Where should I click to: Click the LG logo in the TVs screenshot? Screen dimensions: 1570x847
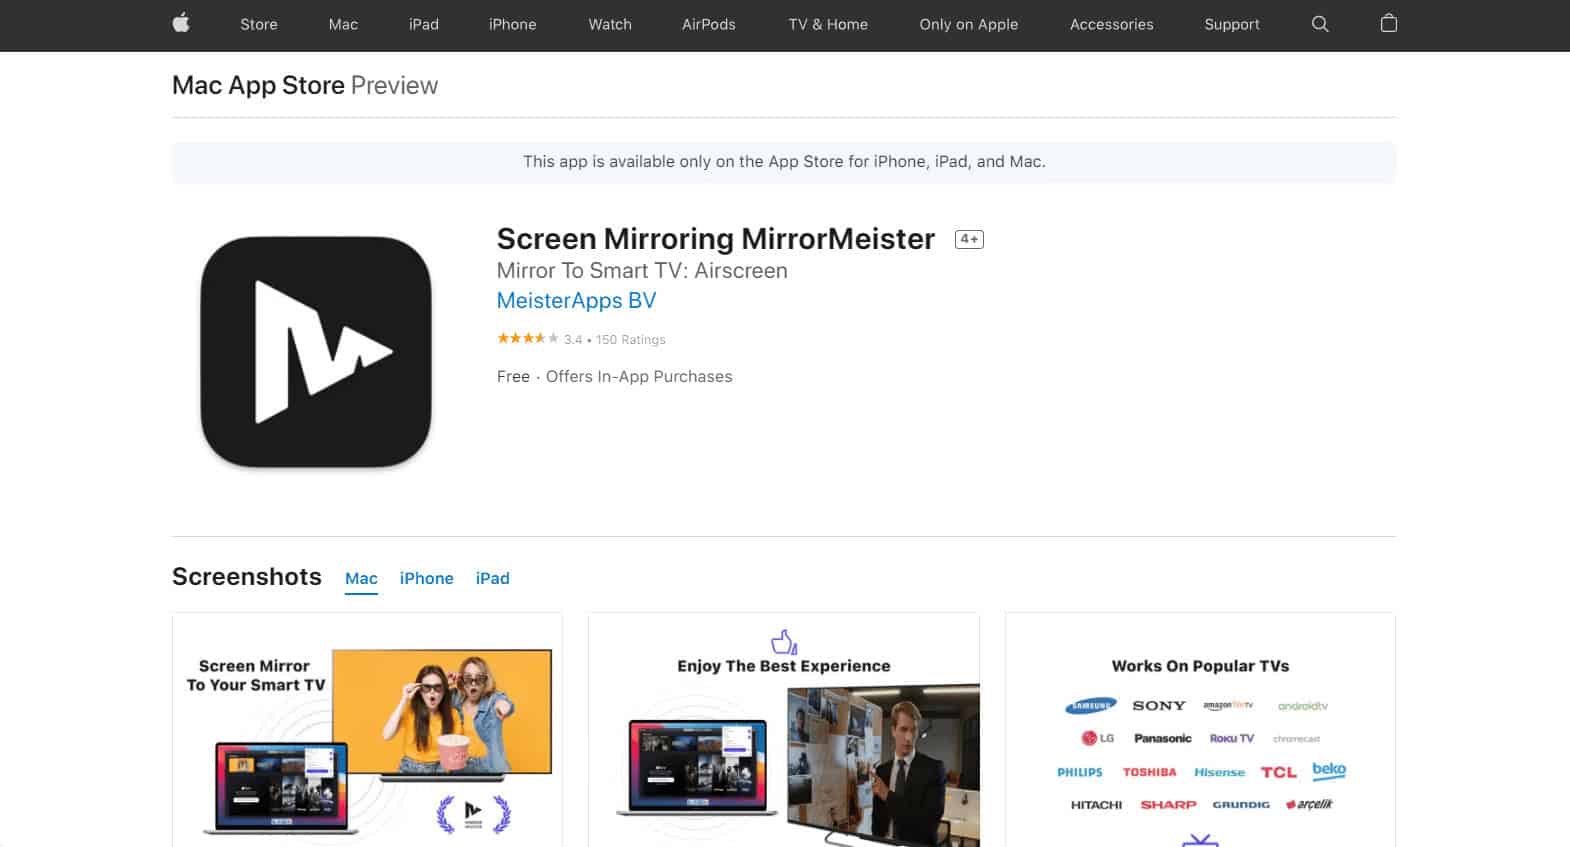[1097, 738]
